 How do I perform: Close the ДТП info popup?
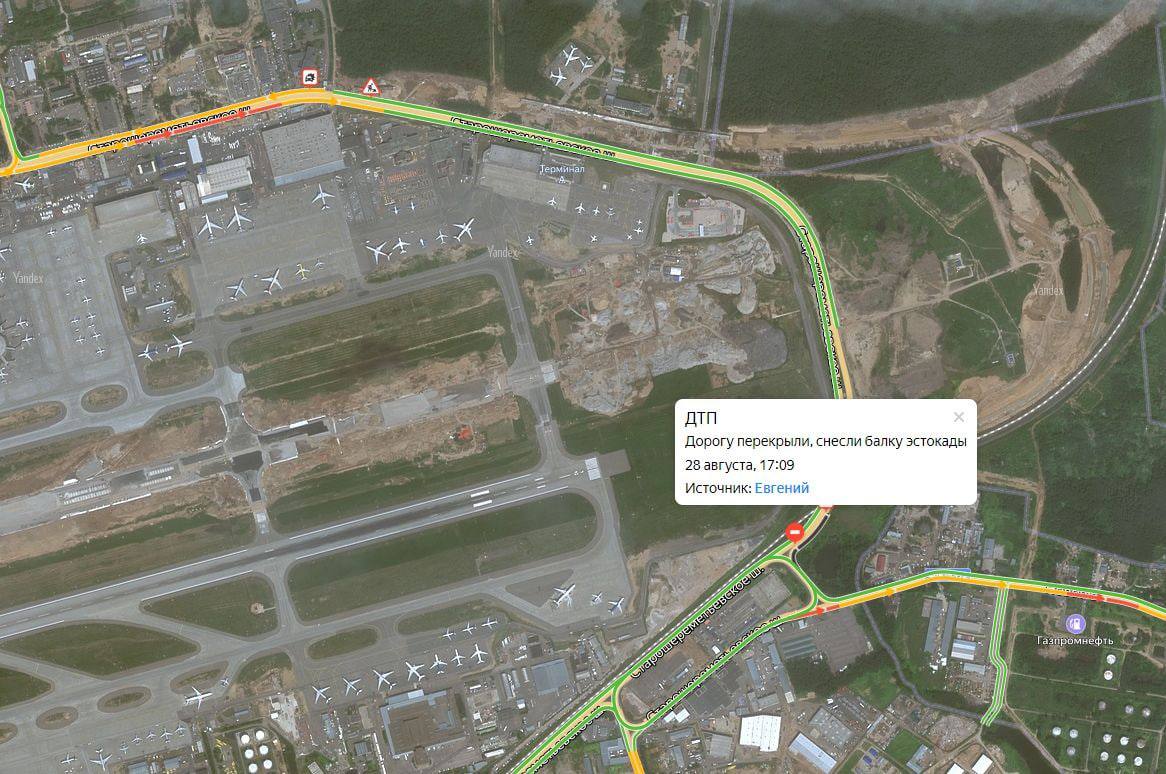[959, 417]
